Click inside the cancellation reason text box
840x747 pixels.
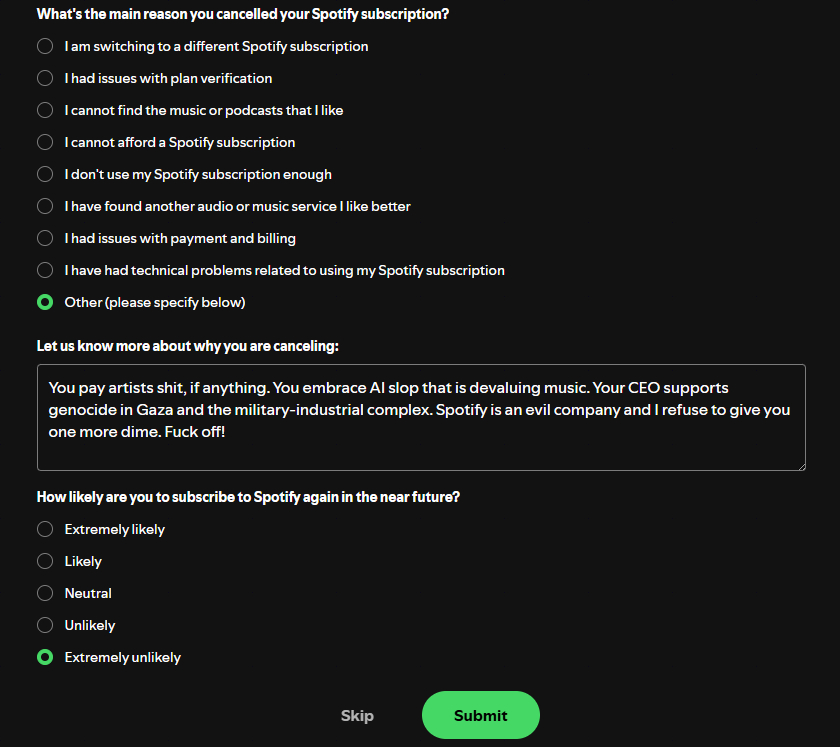point(420,417)
